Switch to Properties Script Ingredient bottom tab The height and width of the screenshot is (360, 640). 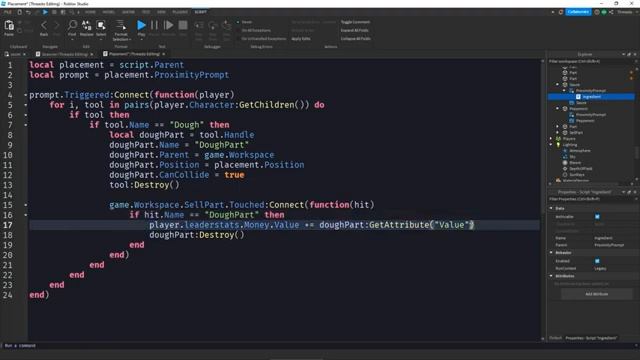coord(591,338)
